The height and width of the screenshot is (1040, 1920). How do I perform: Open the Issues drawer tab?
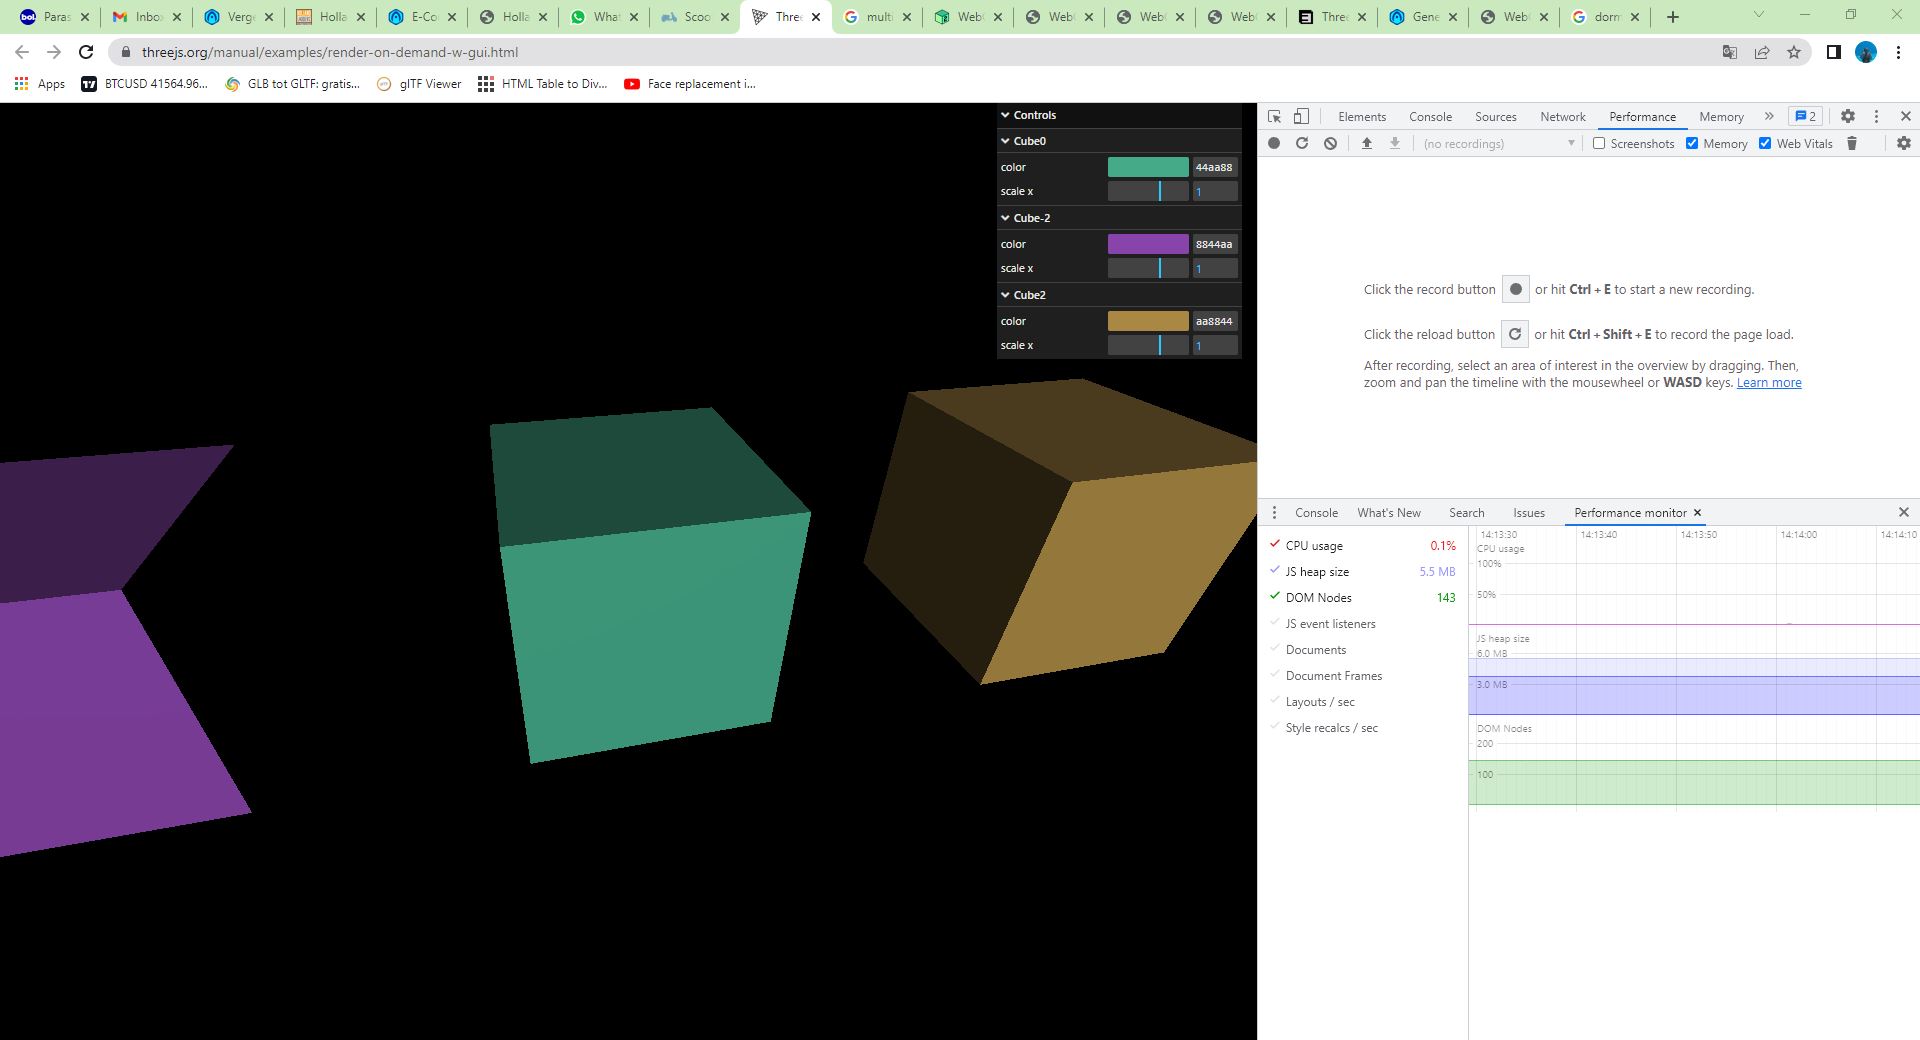click(x=1529, y=513)
